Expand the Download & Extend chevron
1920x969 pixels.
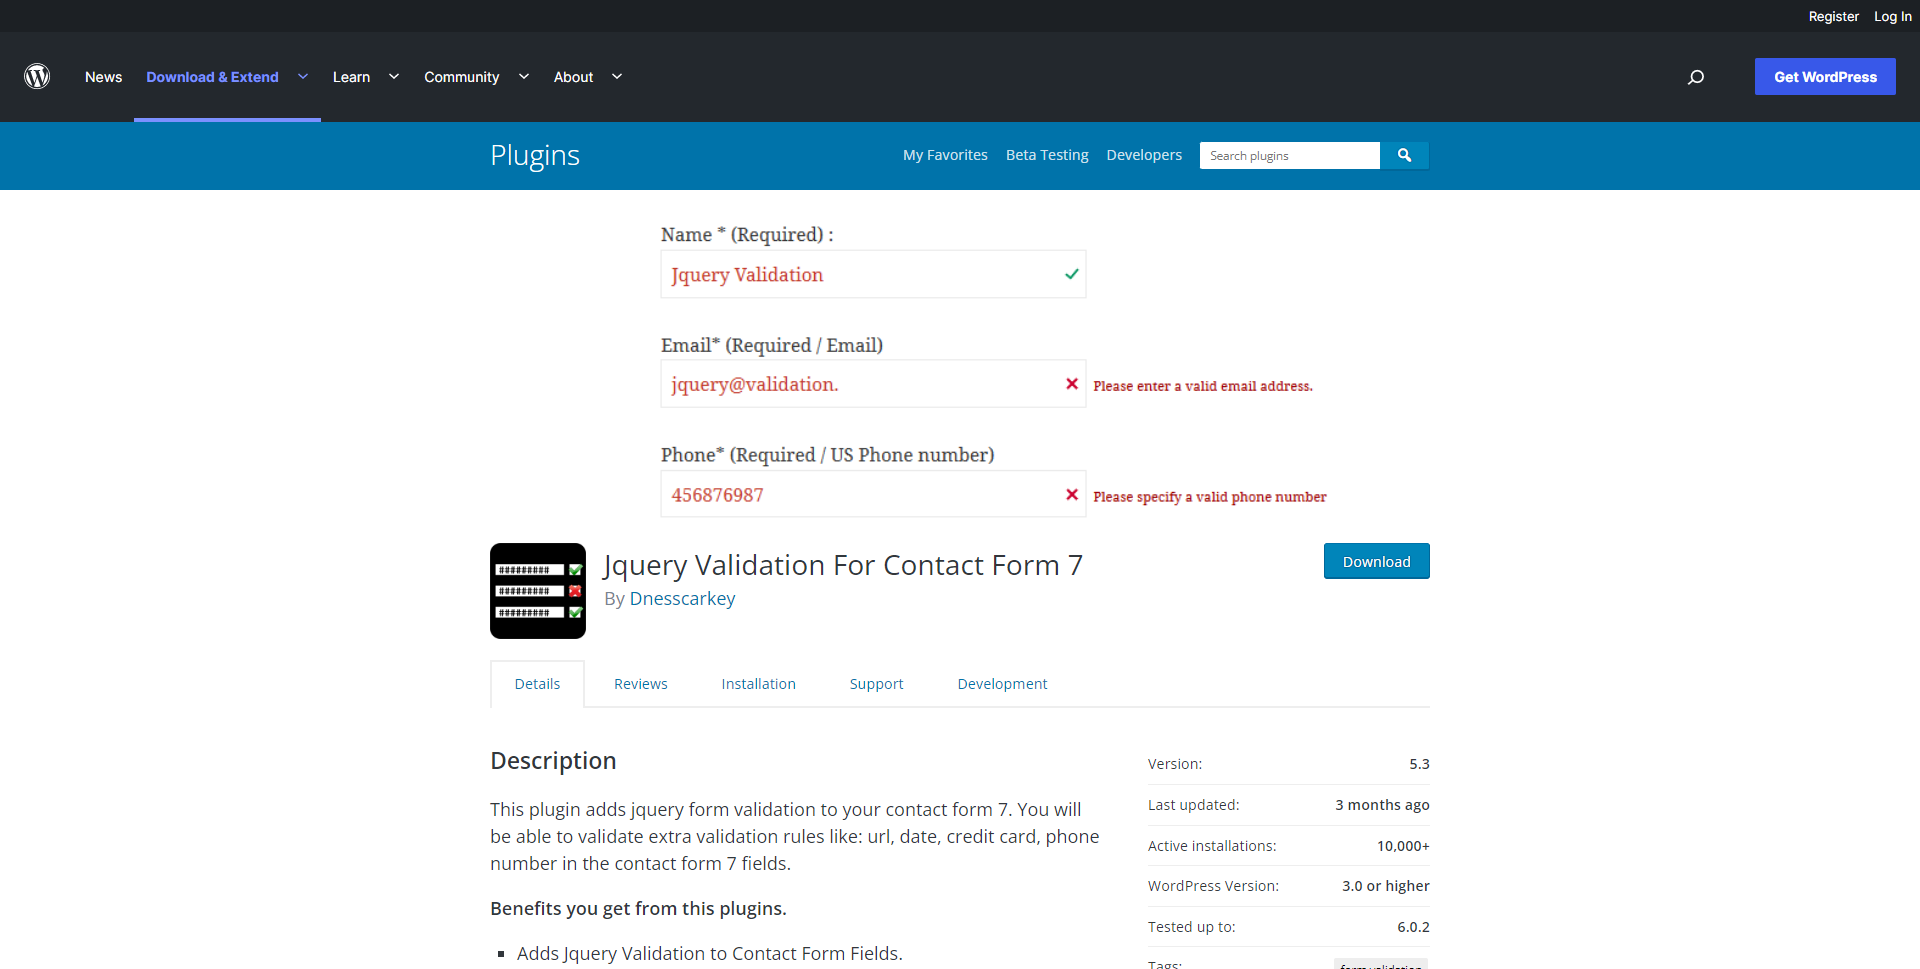[303, 77]
